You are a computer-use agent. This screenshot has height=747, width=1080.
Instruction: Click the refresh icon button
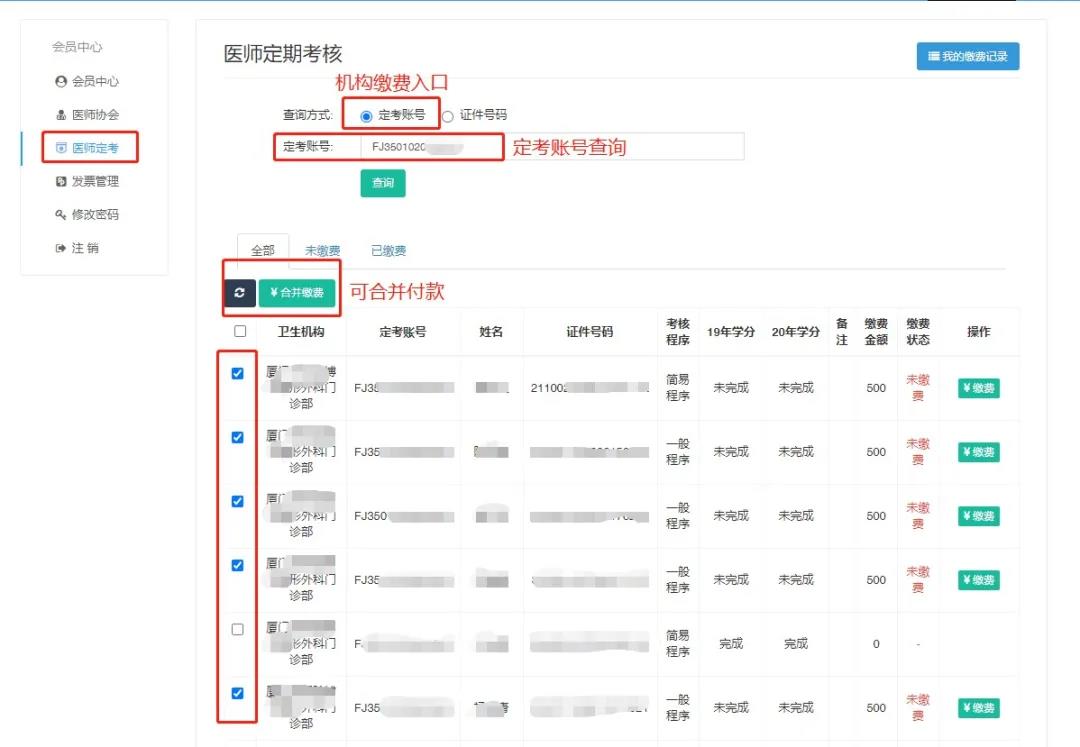(239, 293)
